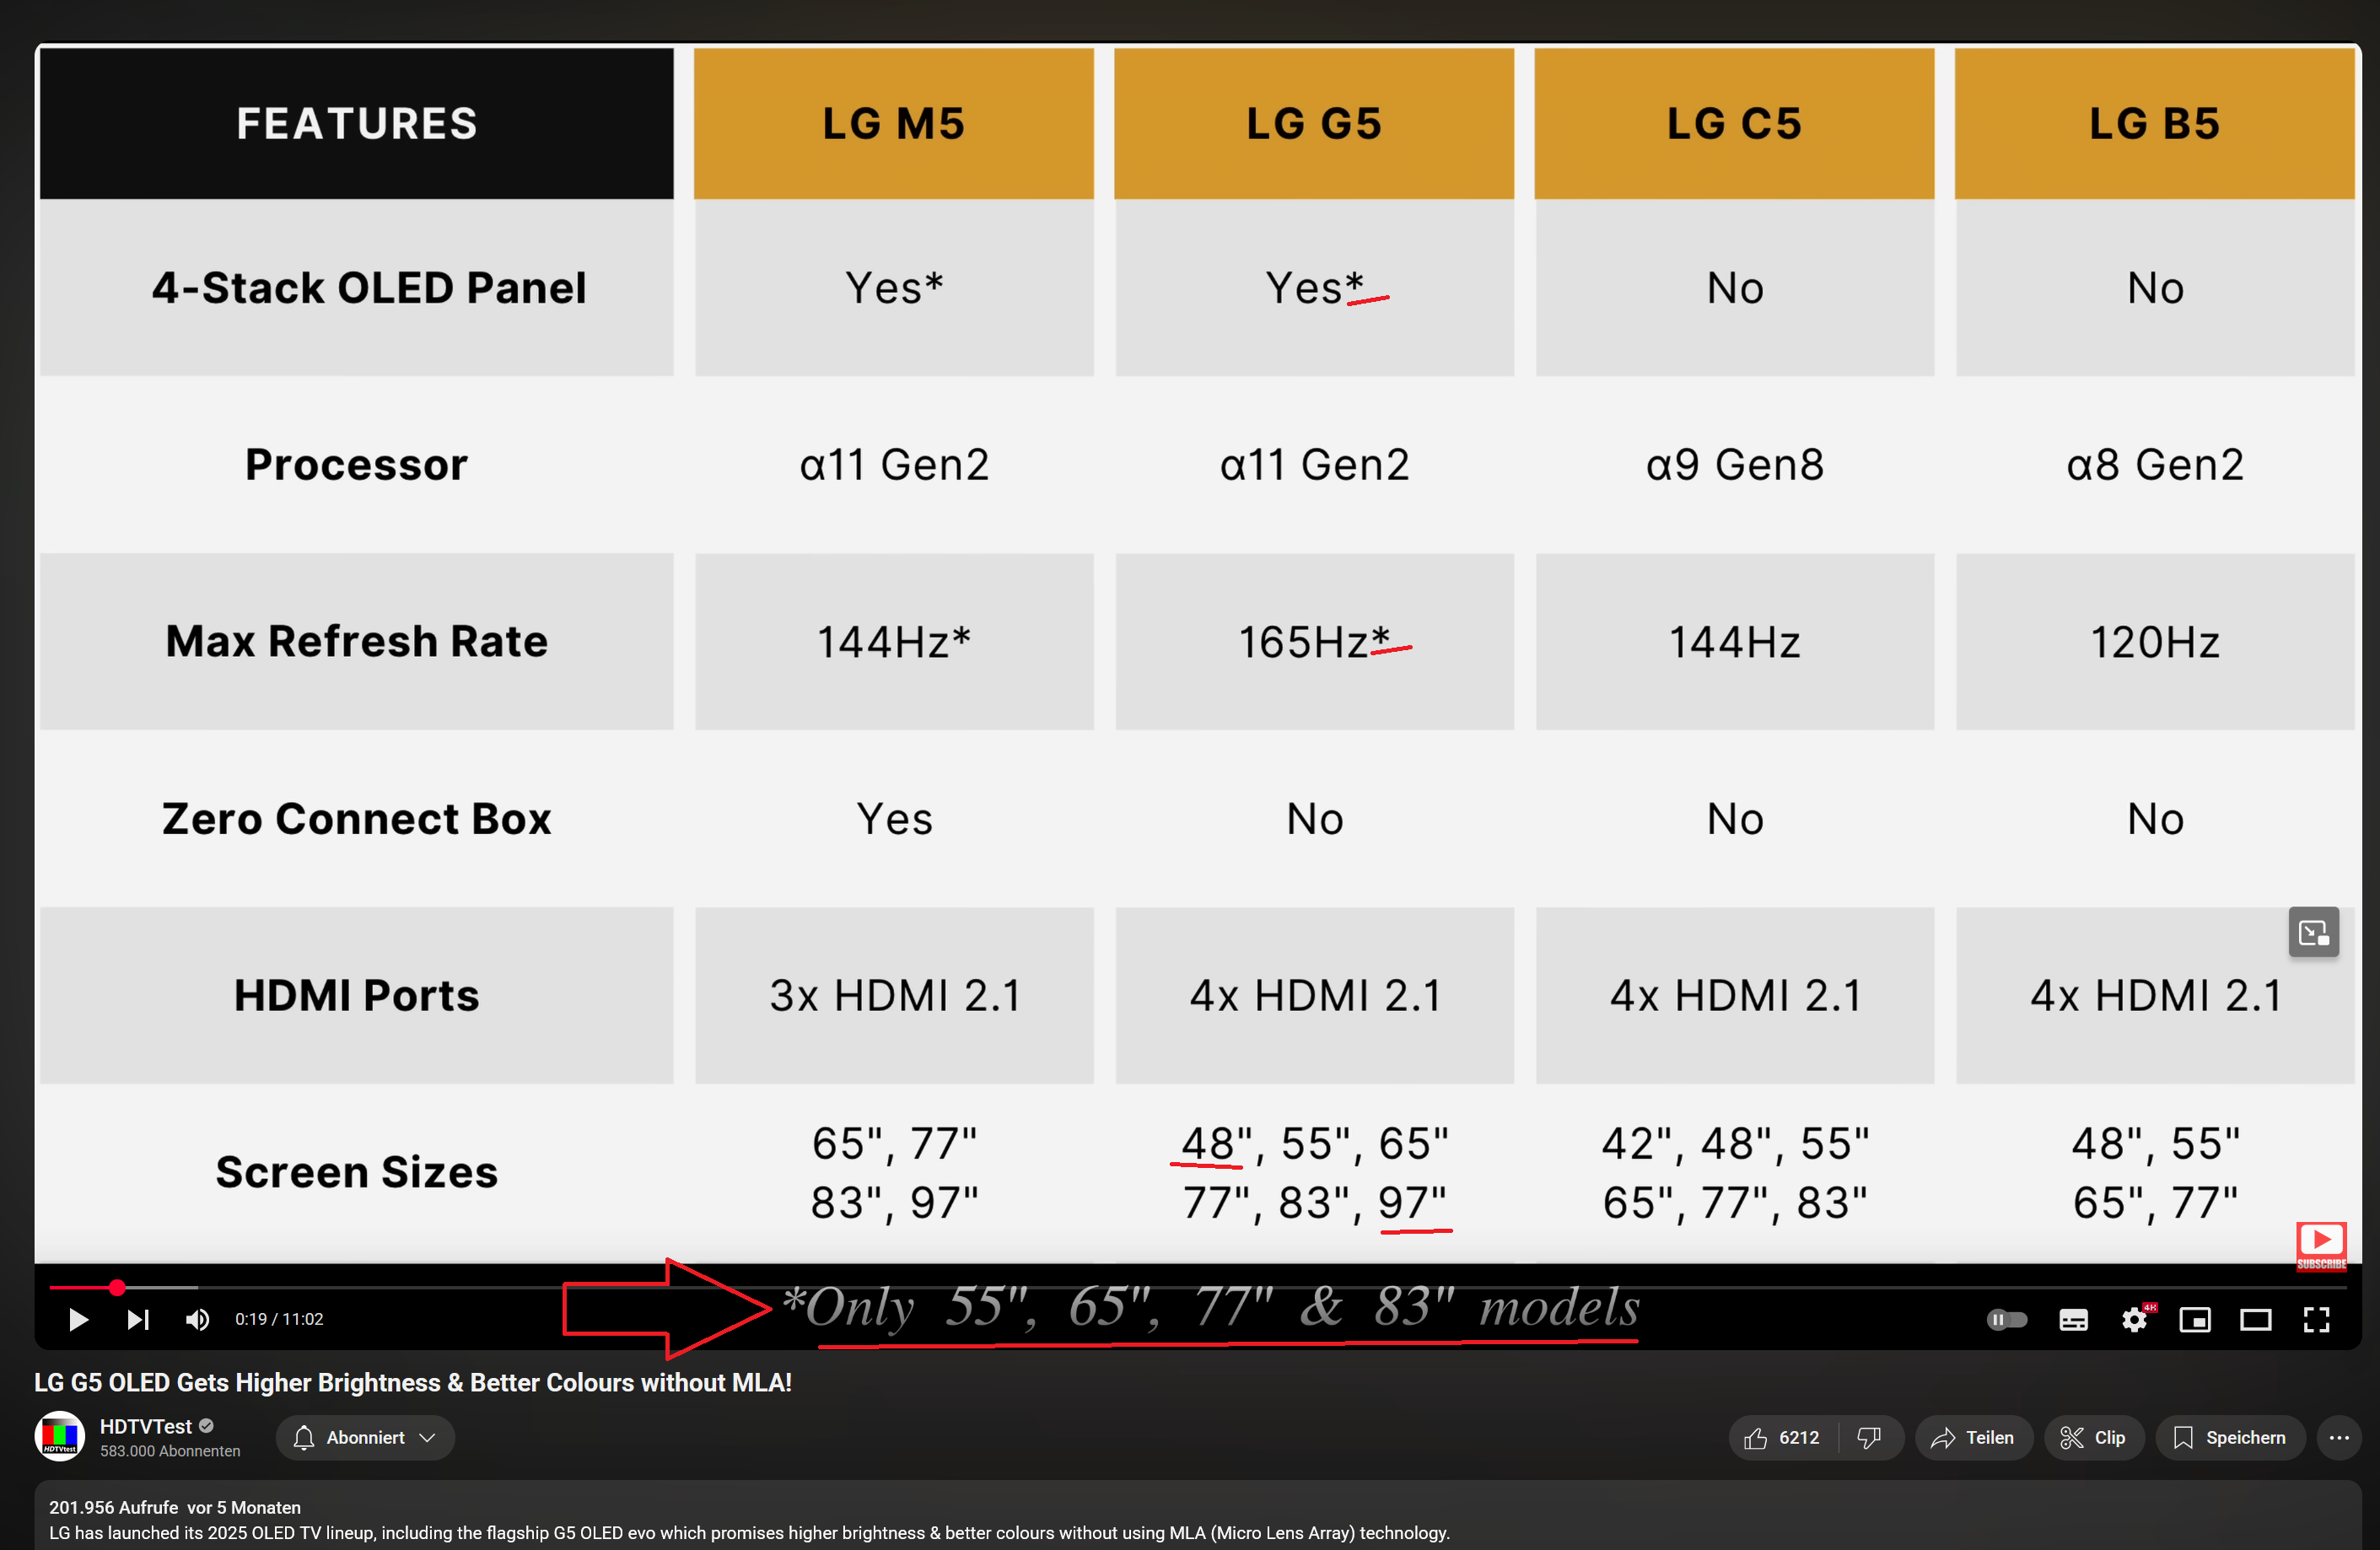Create a Clip of the video
Image resolution: width=2380 pixels, height=1550 pixels.
(x=2093, y=1438)
